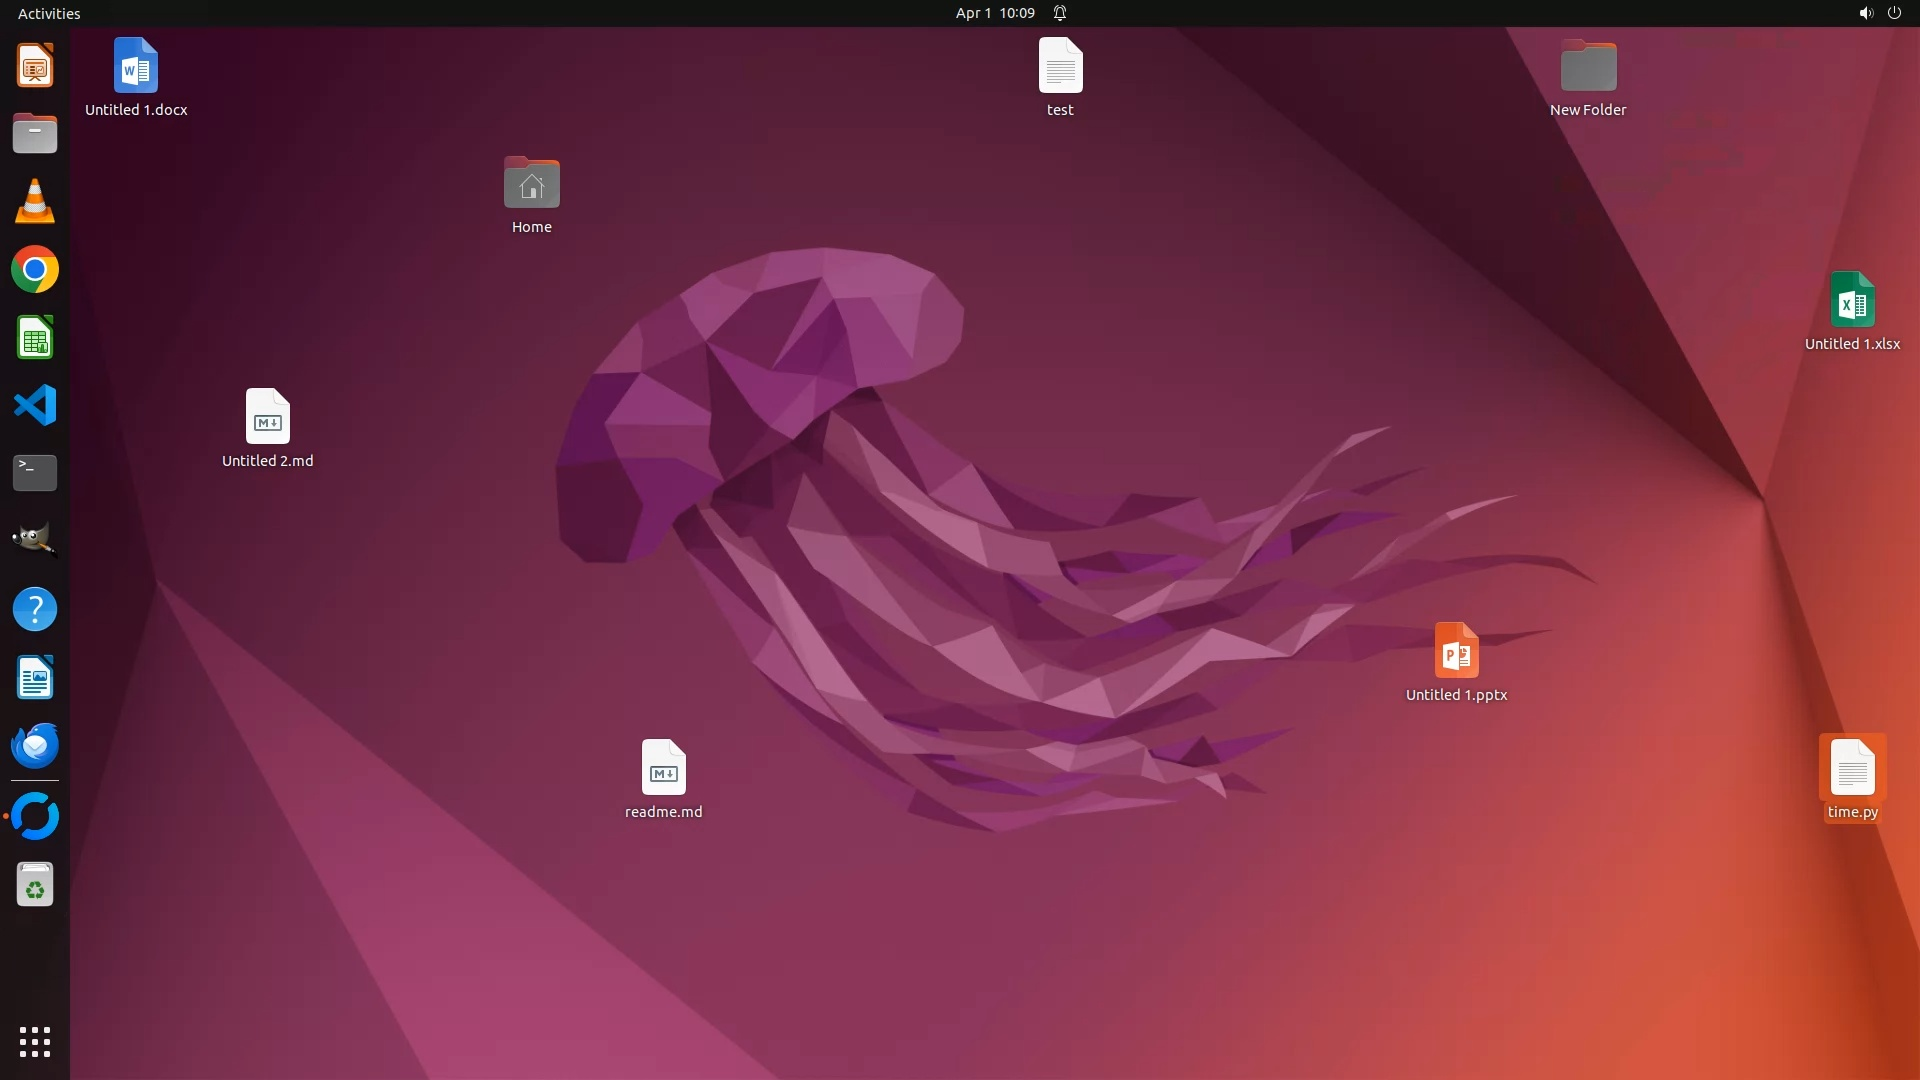
Task: Open system menu via power icon
Action: point(1894,13)
